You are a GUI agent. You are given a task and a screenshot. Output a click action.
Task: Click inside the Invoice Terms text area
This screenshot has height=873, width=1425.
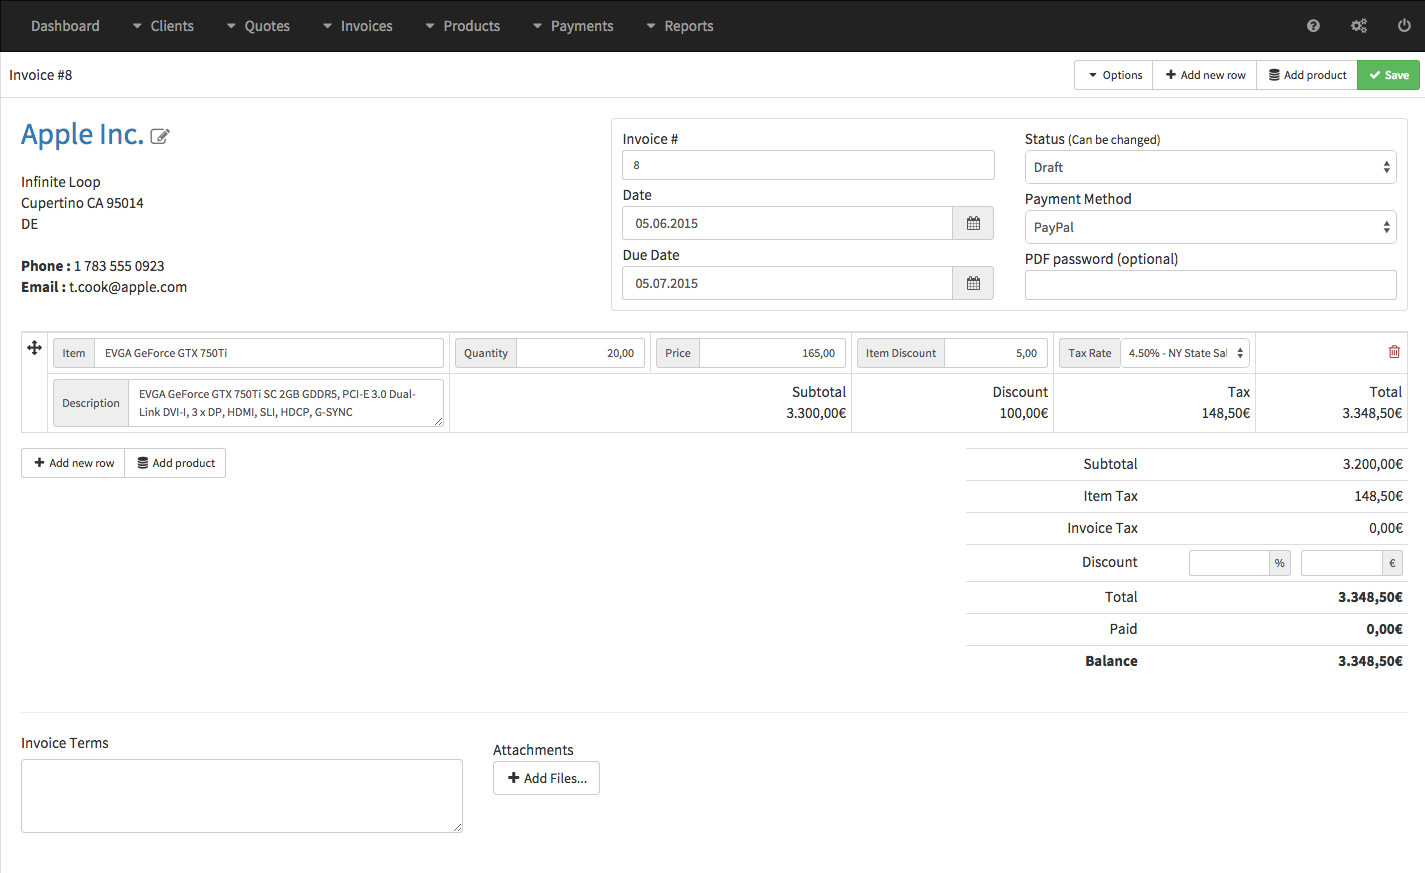click(x=241, y=795)
